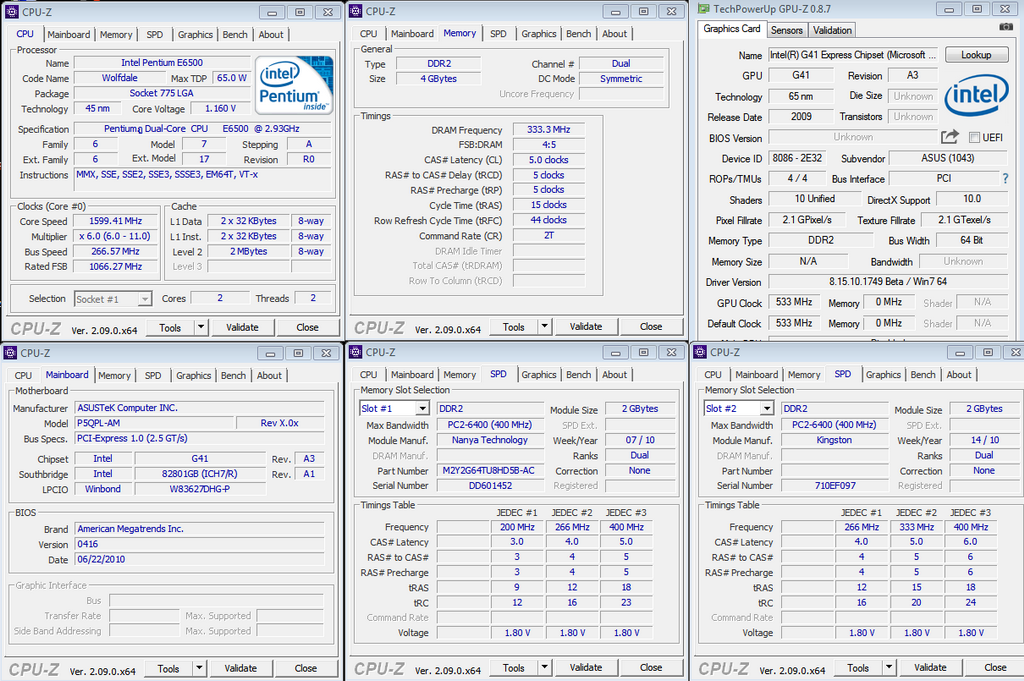Click the Bus Interface question mark in GPU-Z
The width and height of the screenshot is (1024, 681).
pyautogui.click(x=1005, y=178)
